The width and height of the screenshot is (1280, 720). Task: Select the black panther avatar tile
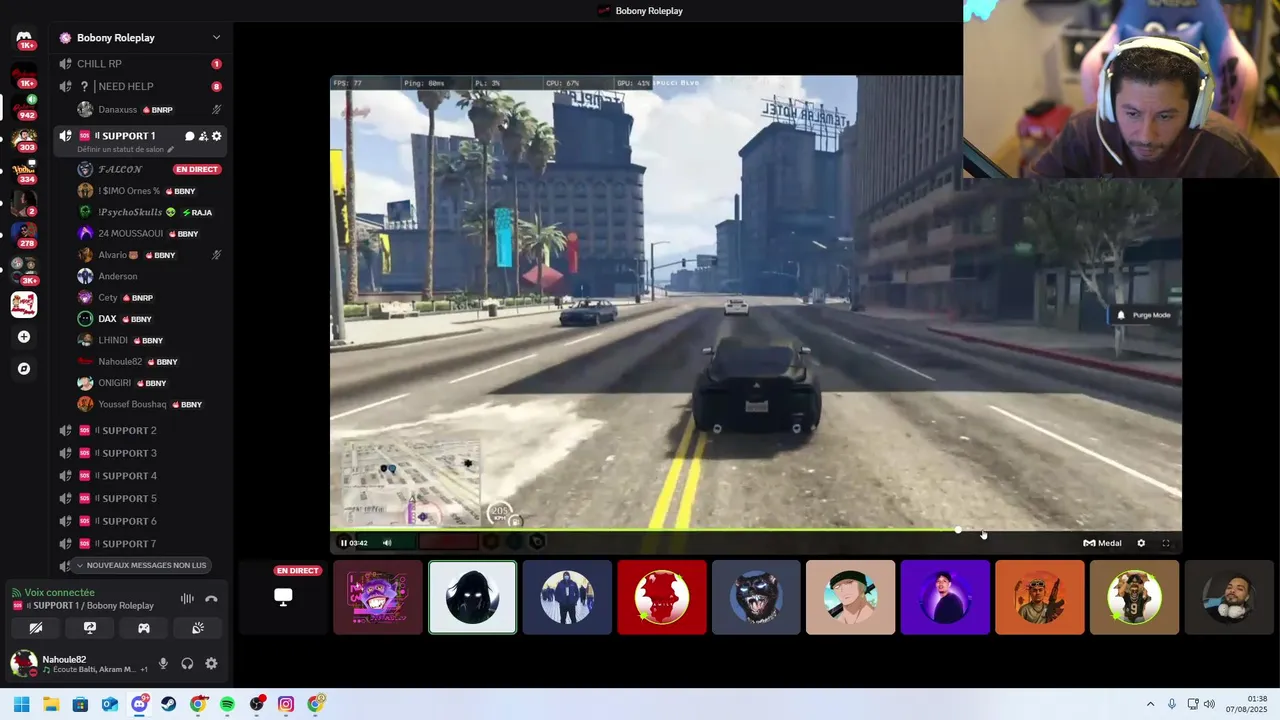[756, 597]
